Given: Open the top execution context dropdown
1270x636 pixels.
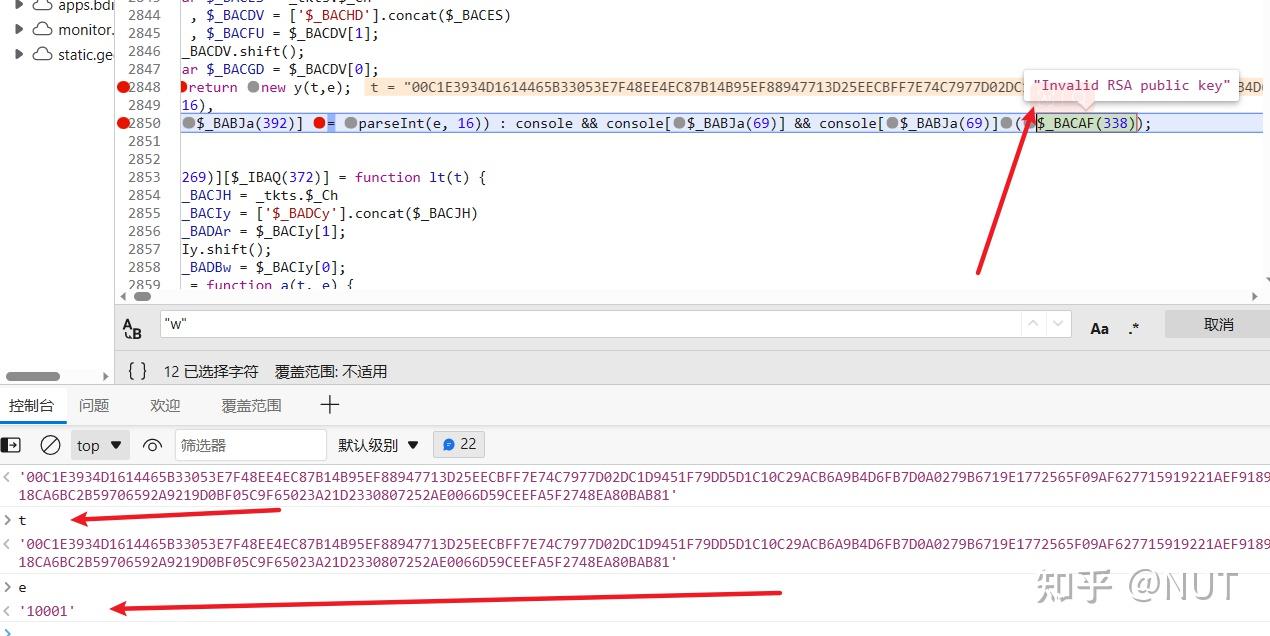Looking at the screenshot, I should (99, 445).
